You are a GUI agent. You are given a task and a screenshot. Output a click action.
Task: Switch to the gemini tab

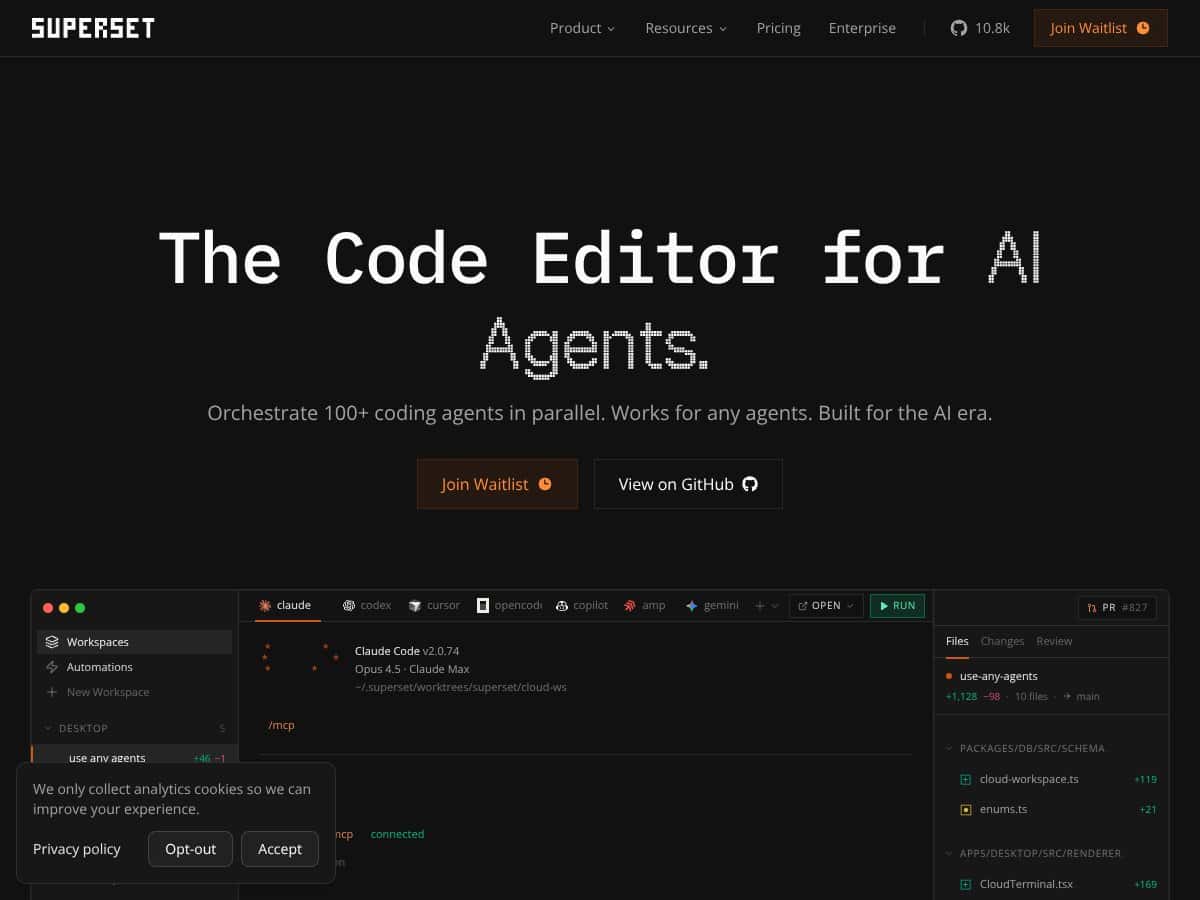[712, 605]
